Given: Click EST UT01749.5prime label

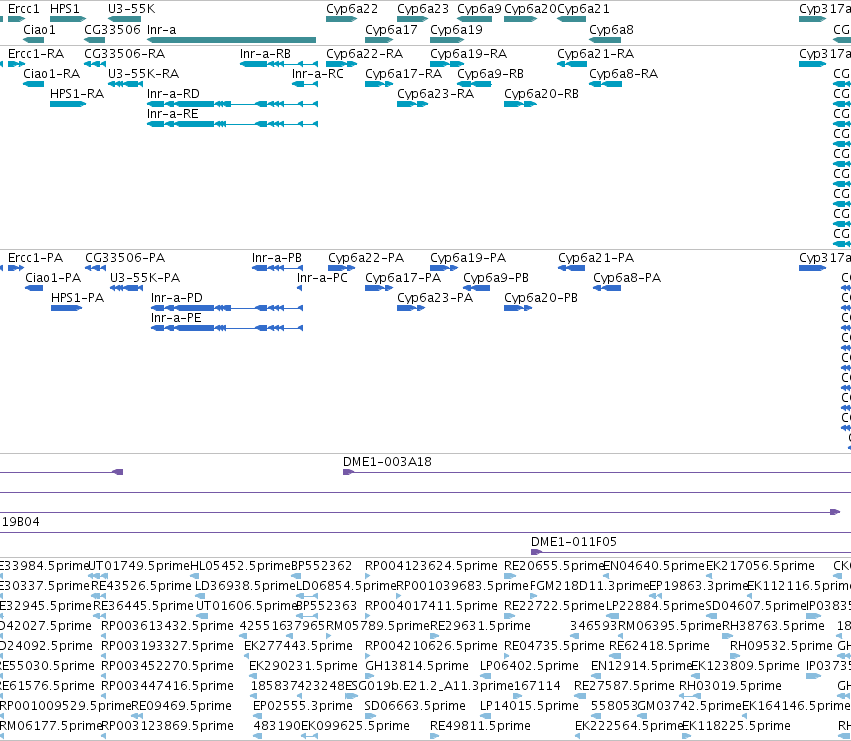Looking at the screenshot, I should coord(139,566).
